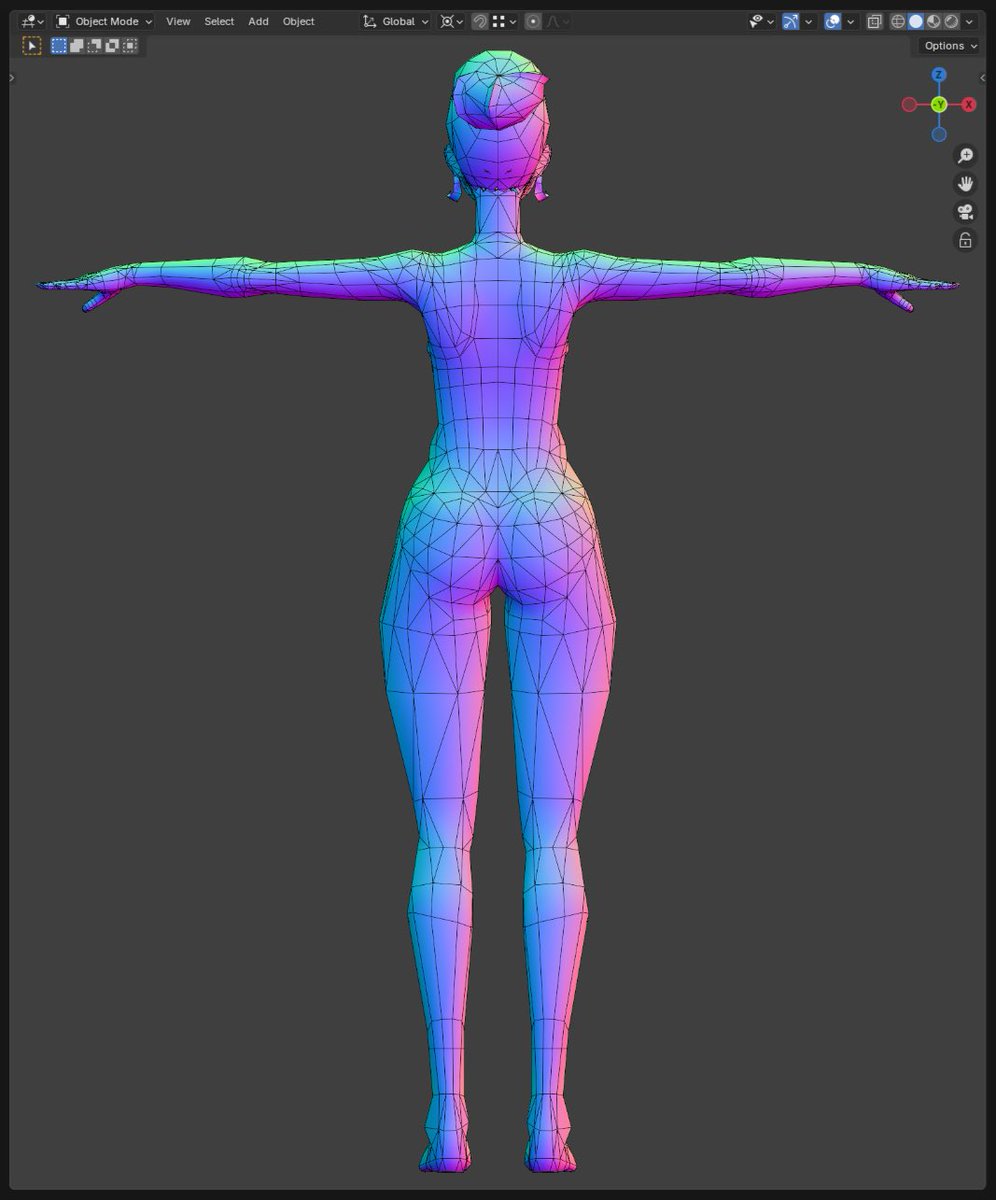Choose the Set new selection mode
996x1200 pixels.
59,45
